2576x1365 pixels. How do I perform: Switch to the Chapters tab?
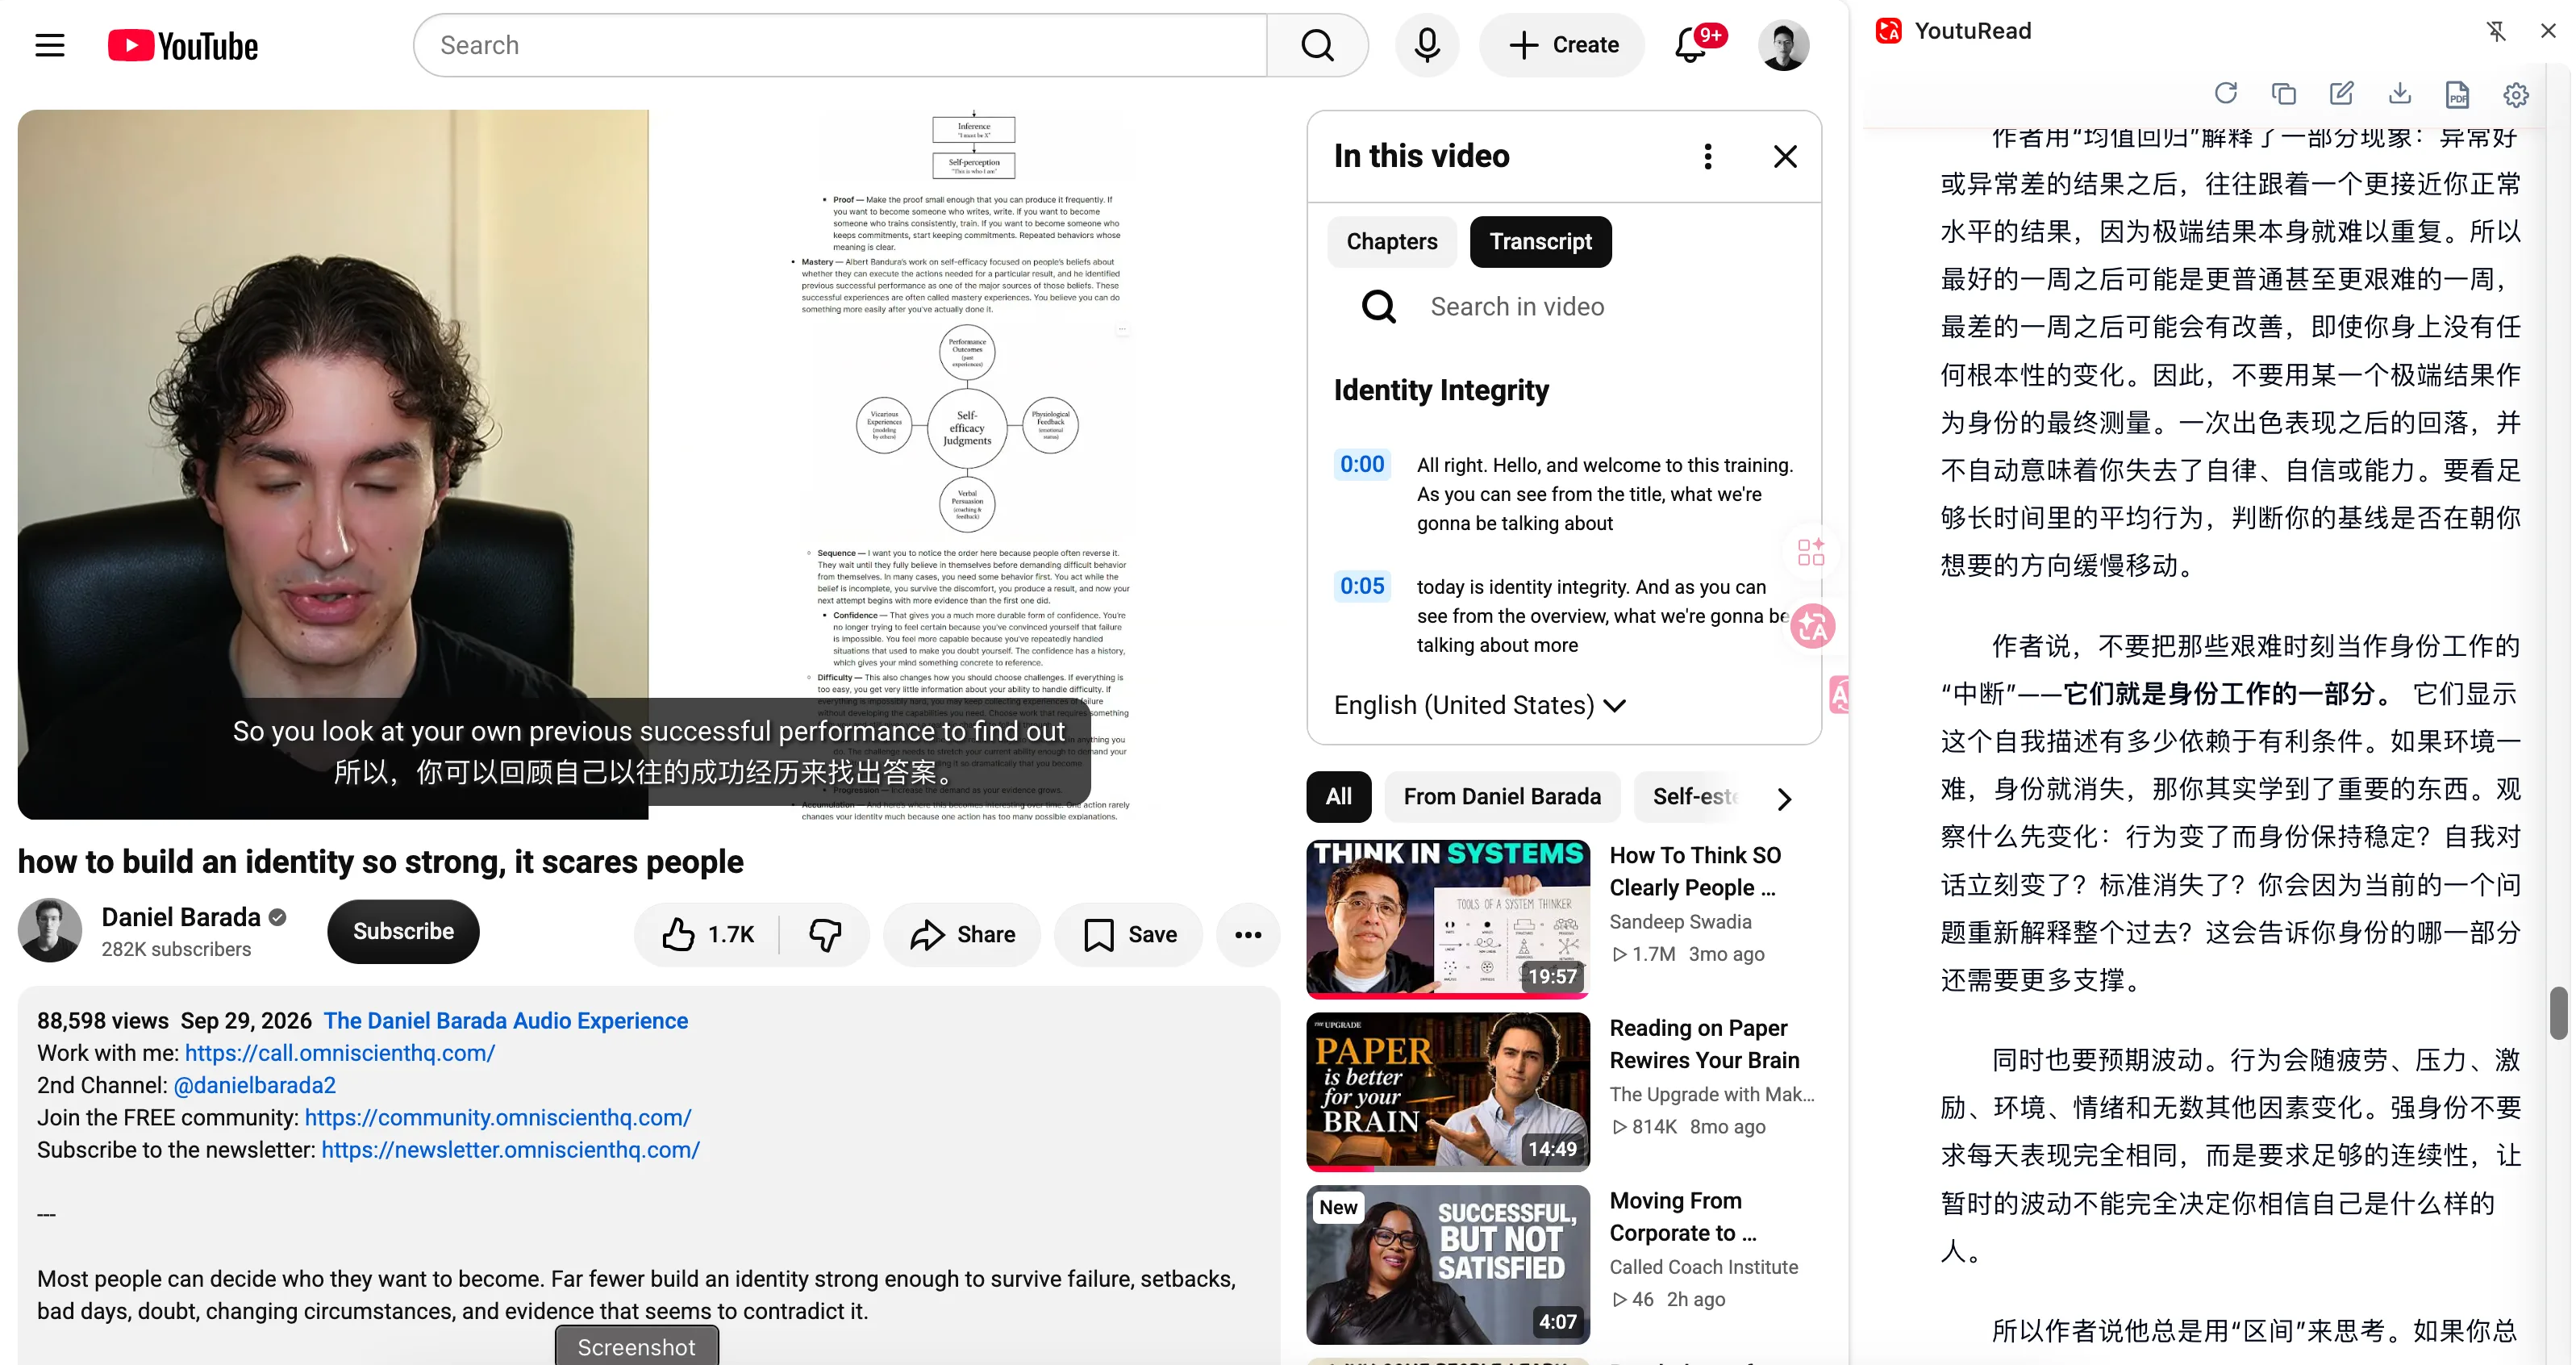[x=1392, y=242]
